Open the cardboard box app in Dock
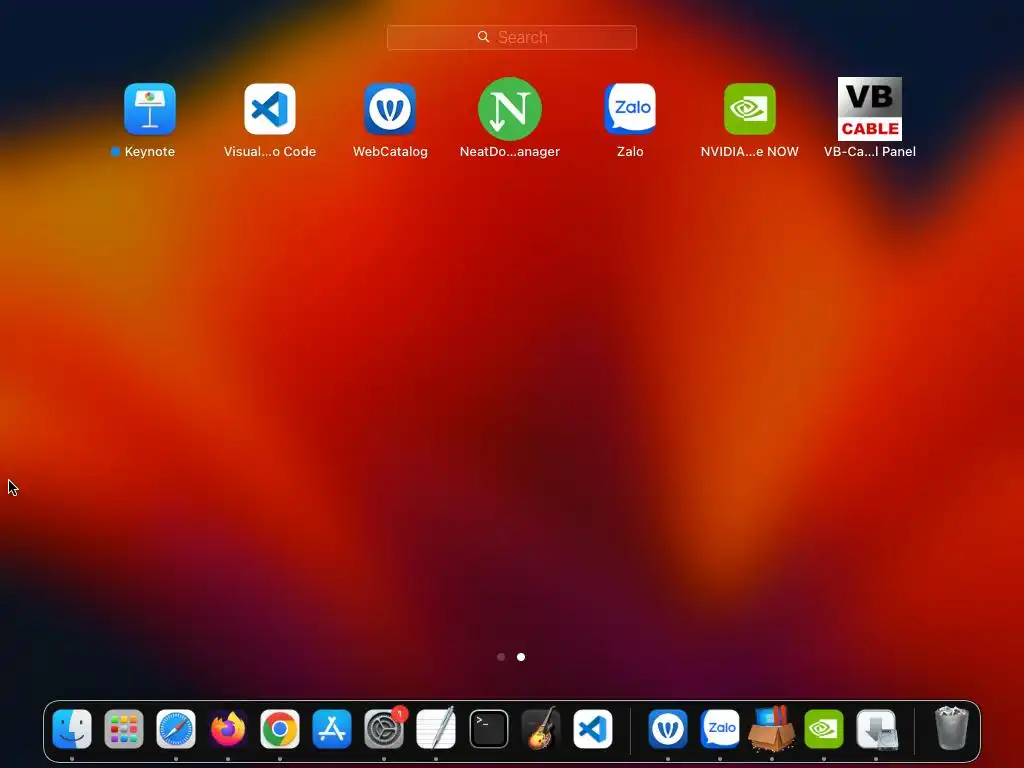The width and height of the screenshot is (1024, 768). point(771,729)
